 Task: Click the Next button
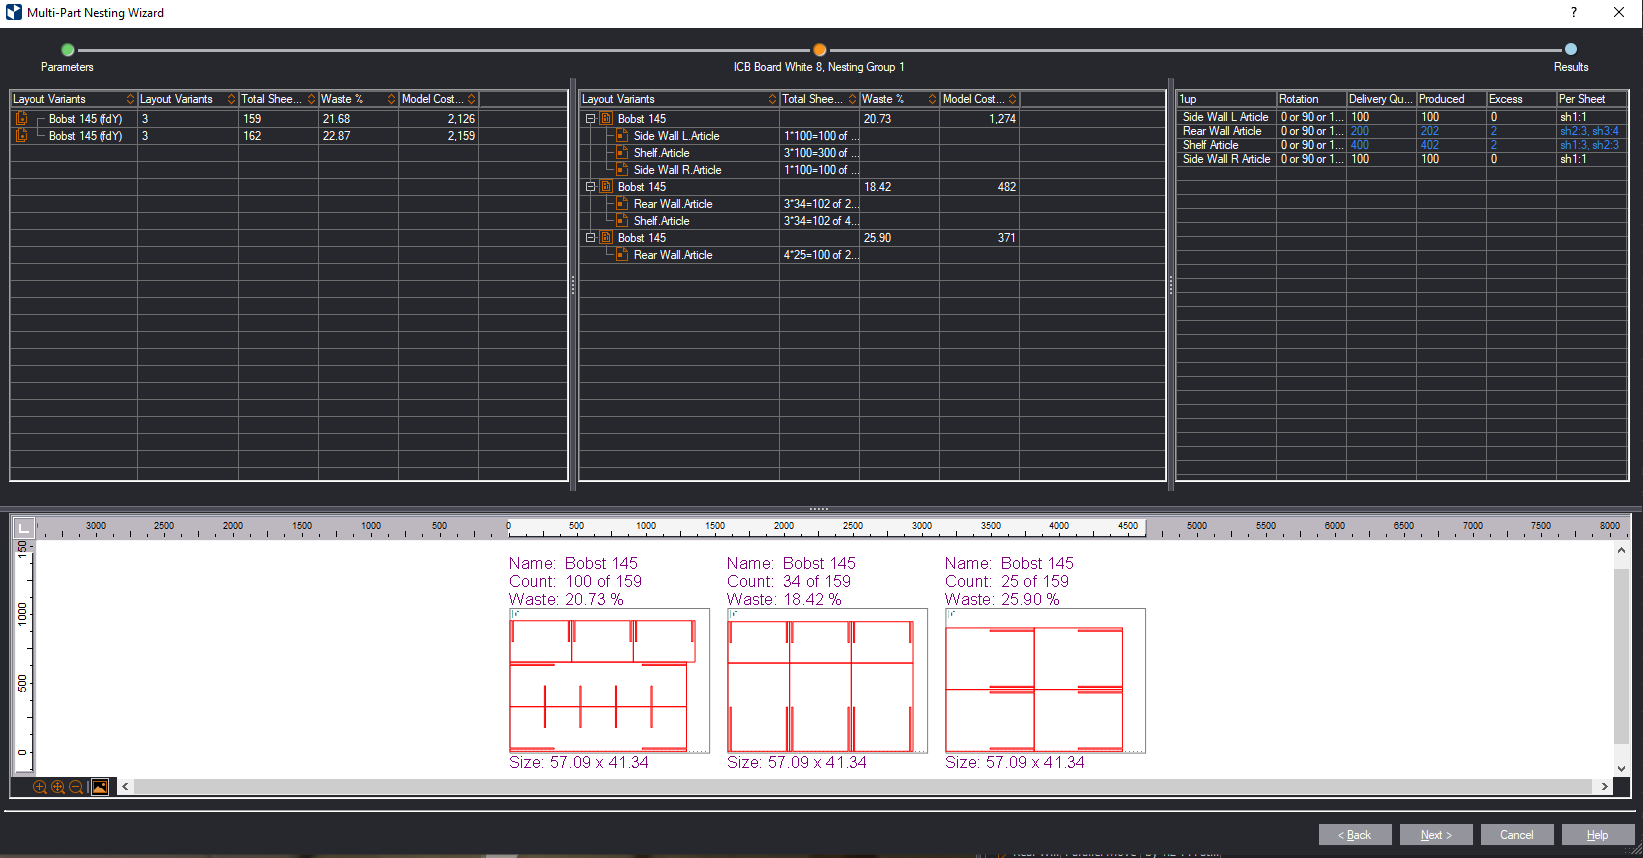1436,835
